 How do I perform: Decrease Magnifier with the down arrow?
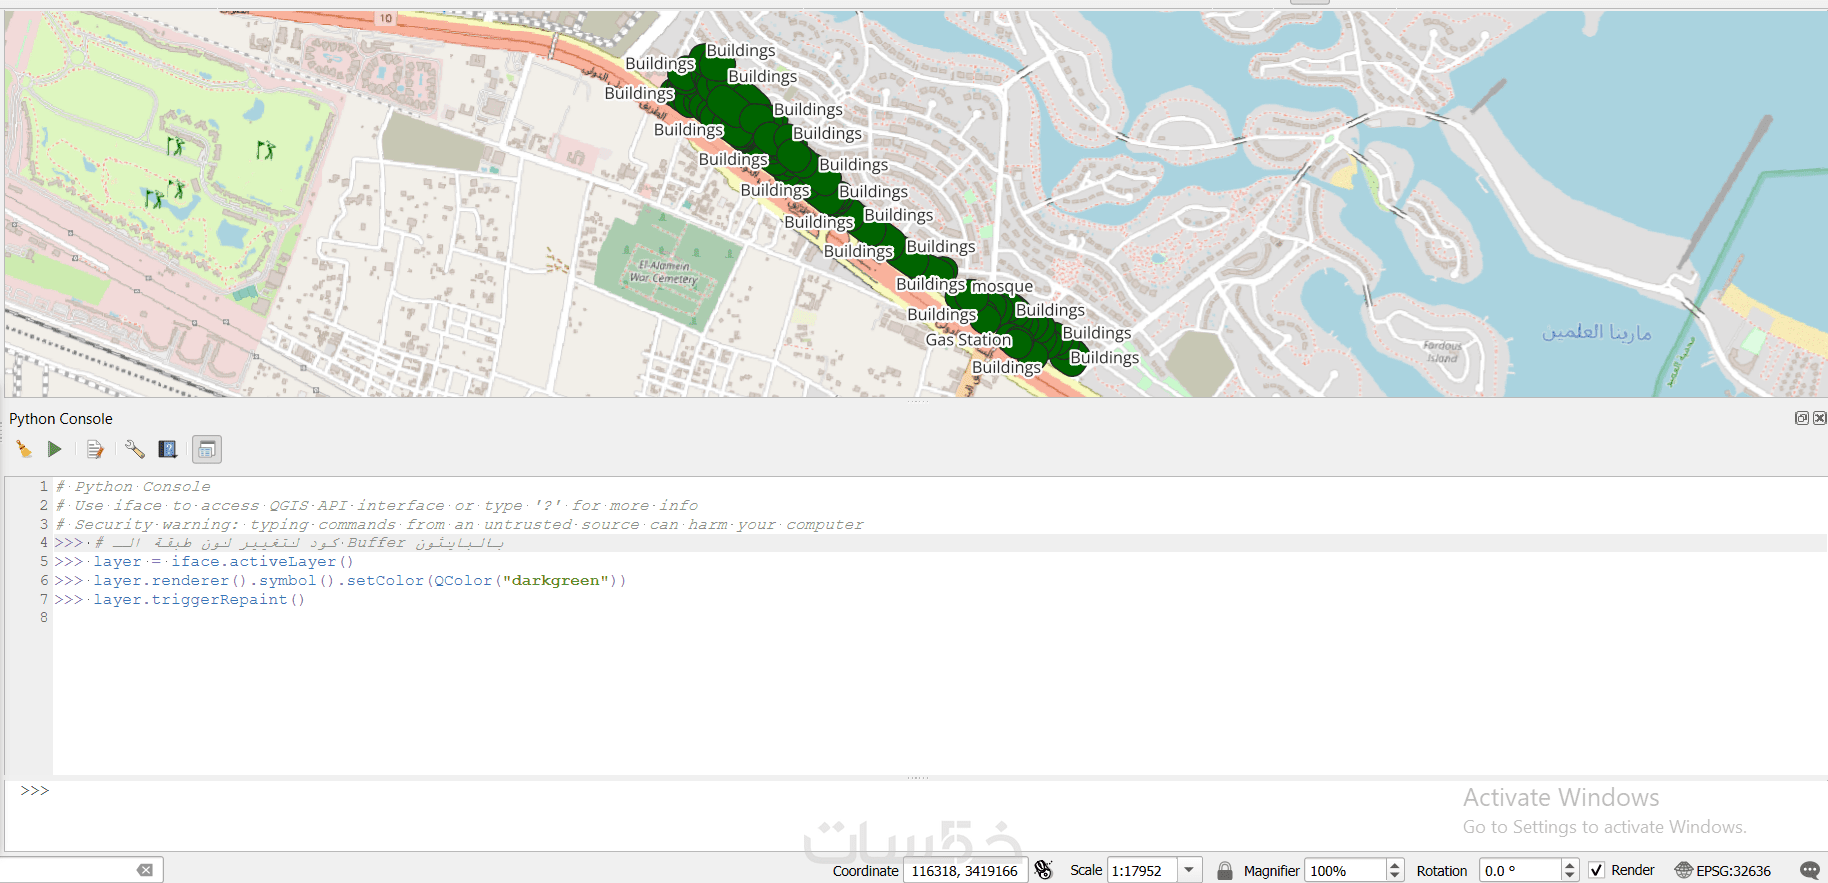[1395, 876]
